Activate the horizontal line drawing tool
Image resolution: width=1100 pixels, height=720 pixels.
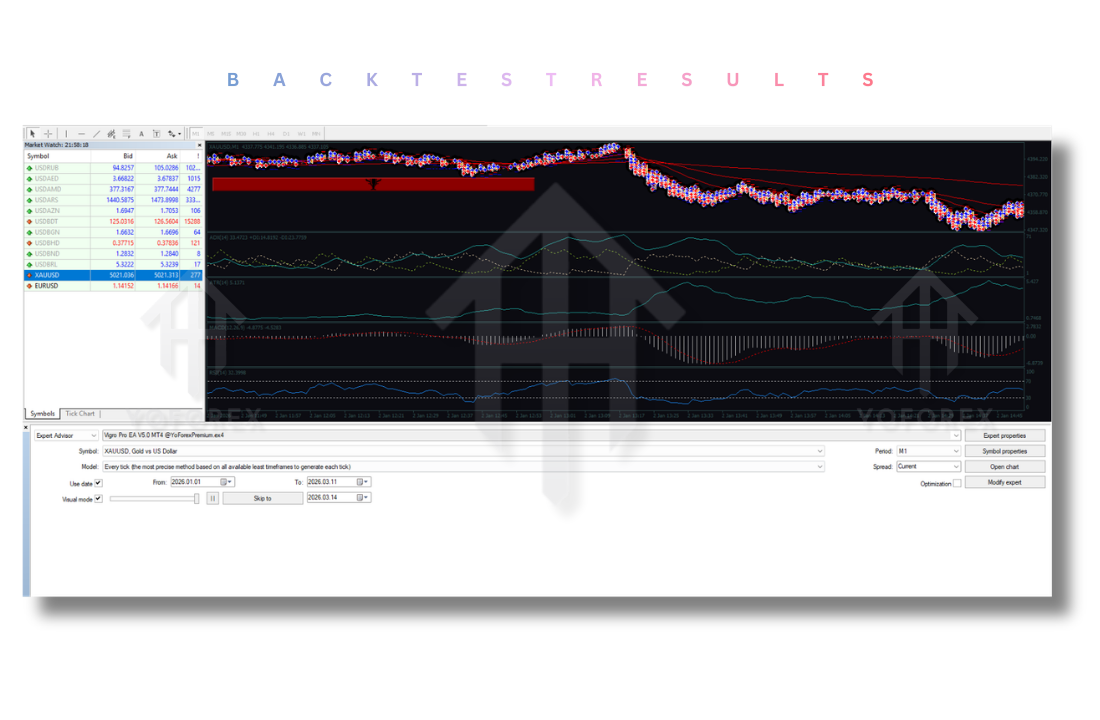click(81, 132)
